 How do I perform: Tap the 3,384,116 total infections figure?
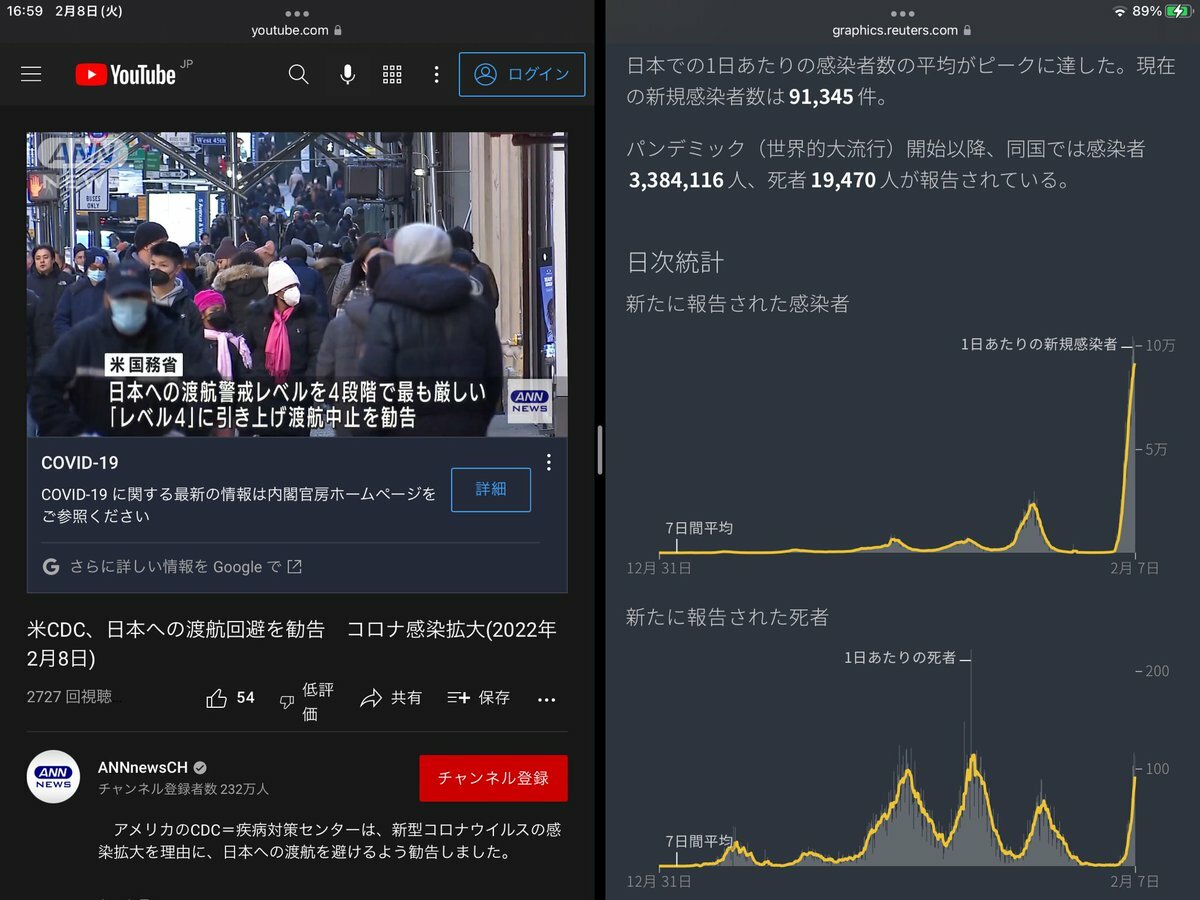pyautogui.click(x=676, y=181)
